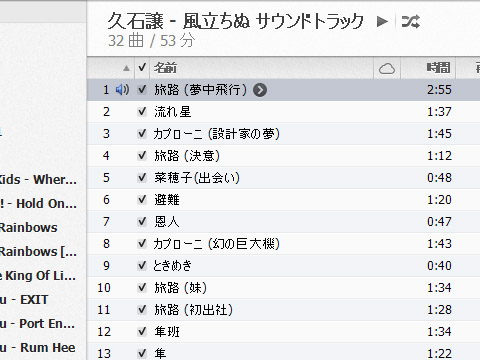
Task: Toggle the header check-all checkbox
Action: (x=142, y=68)
